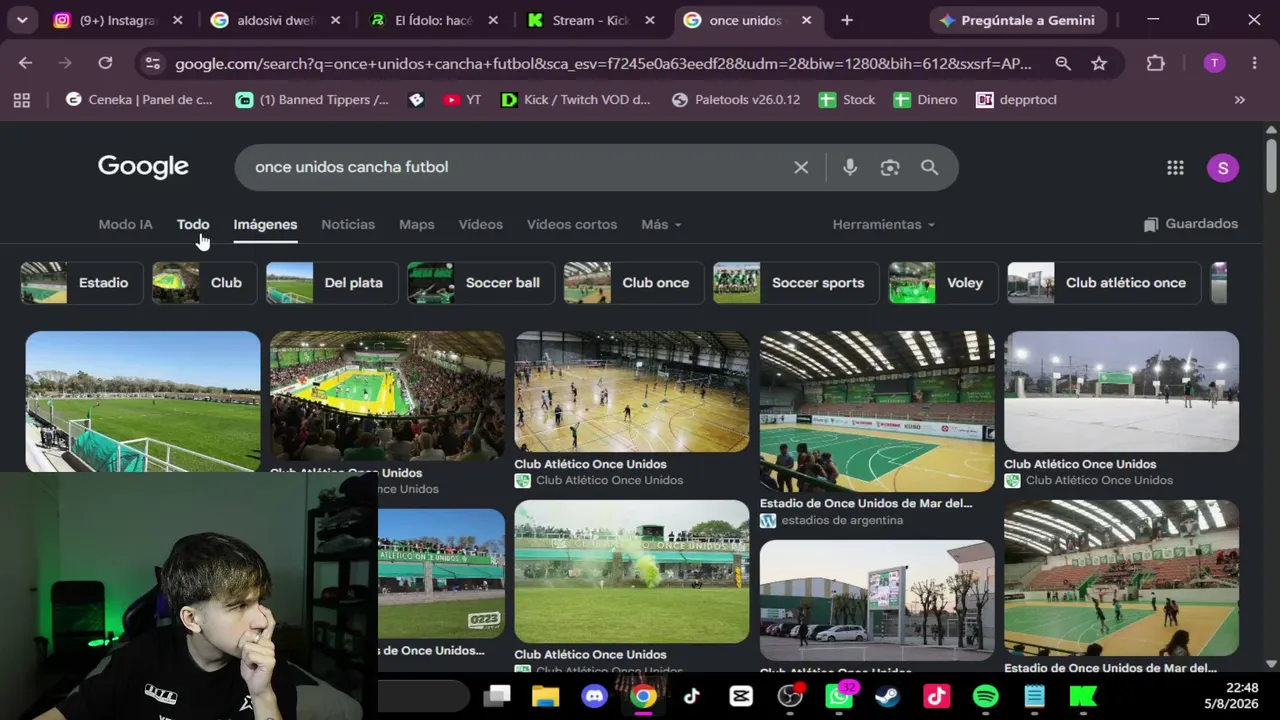The width and height of the screenshot is (1280, 720).
Task: Submit search with the magnifier icon
Action: click(x=930, y=167)
